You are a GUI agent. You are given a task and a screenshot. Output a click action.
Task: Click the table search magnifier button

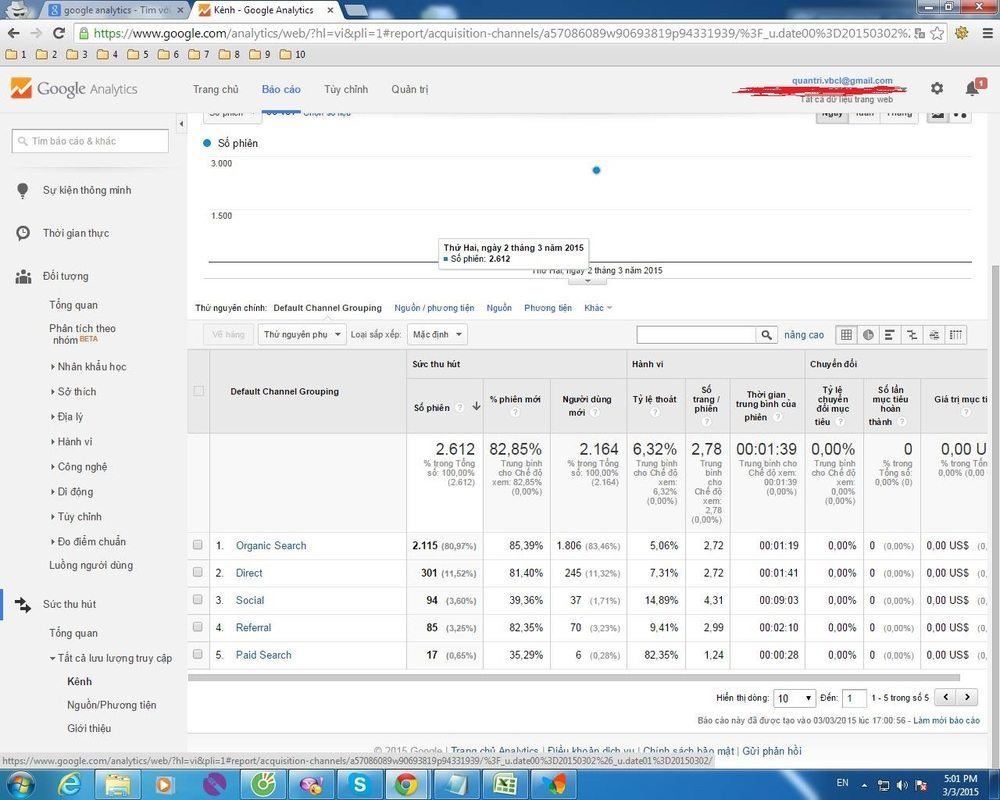(x=767, y=334)
